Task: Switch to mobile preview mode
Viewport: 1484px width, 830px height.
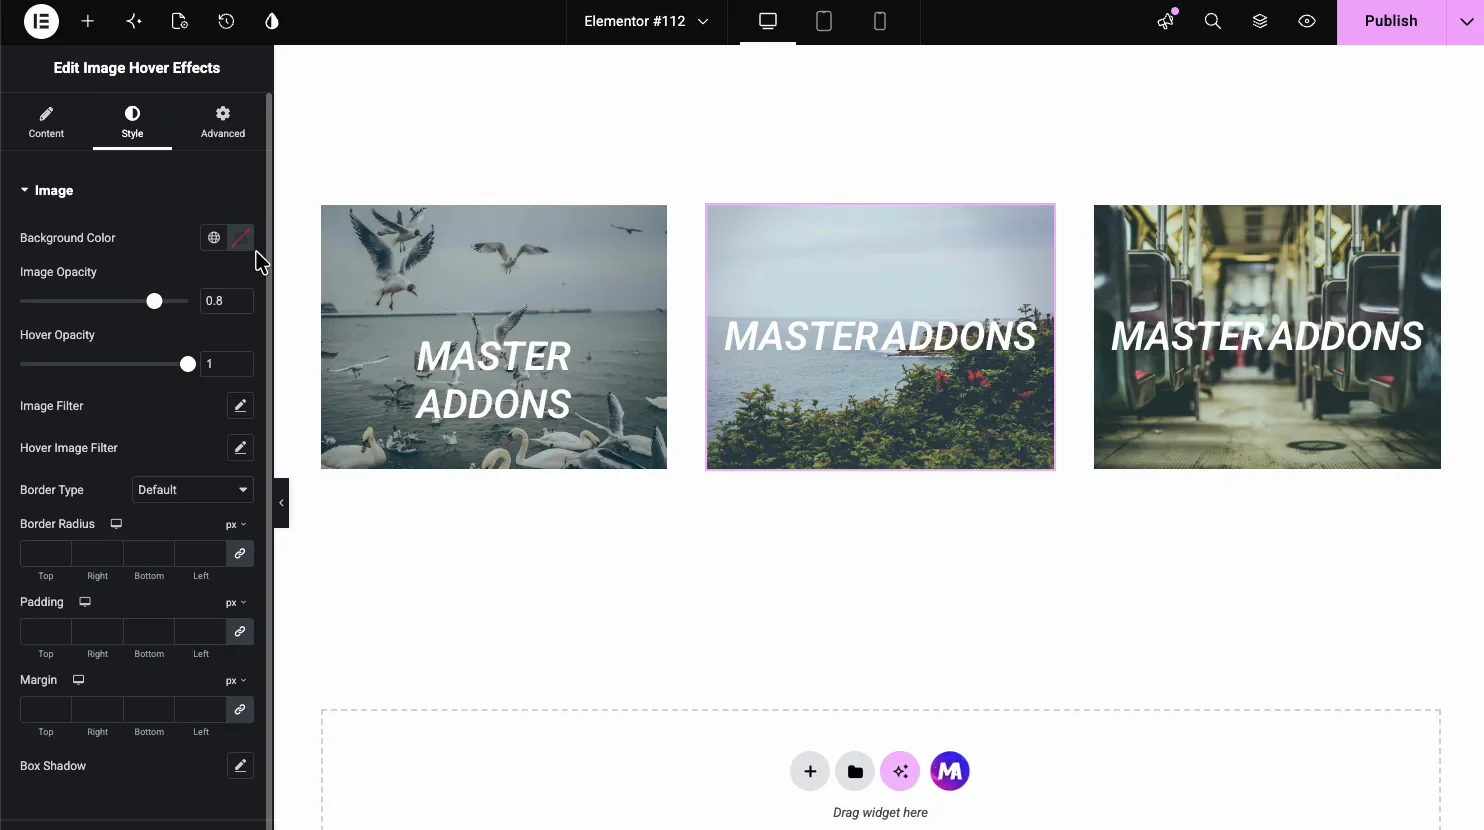Action: point(880,21)
